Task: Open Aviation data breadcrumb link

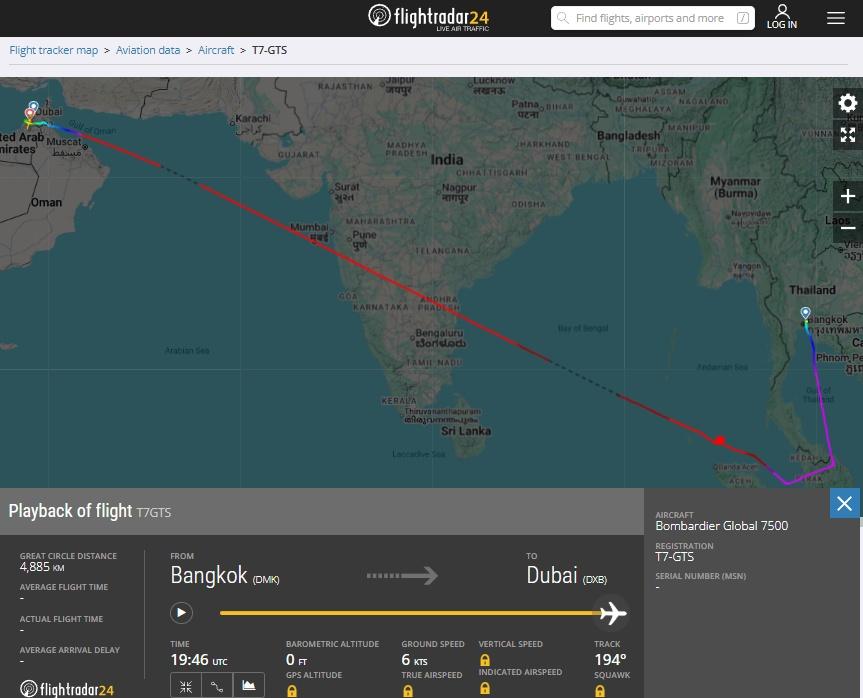Action: (148, 50)
